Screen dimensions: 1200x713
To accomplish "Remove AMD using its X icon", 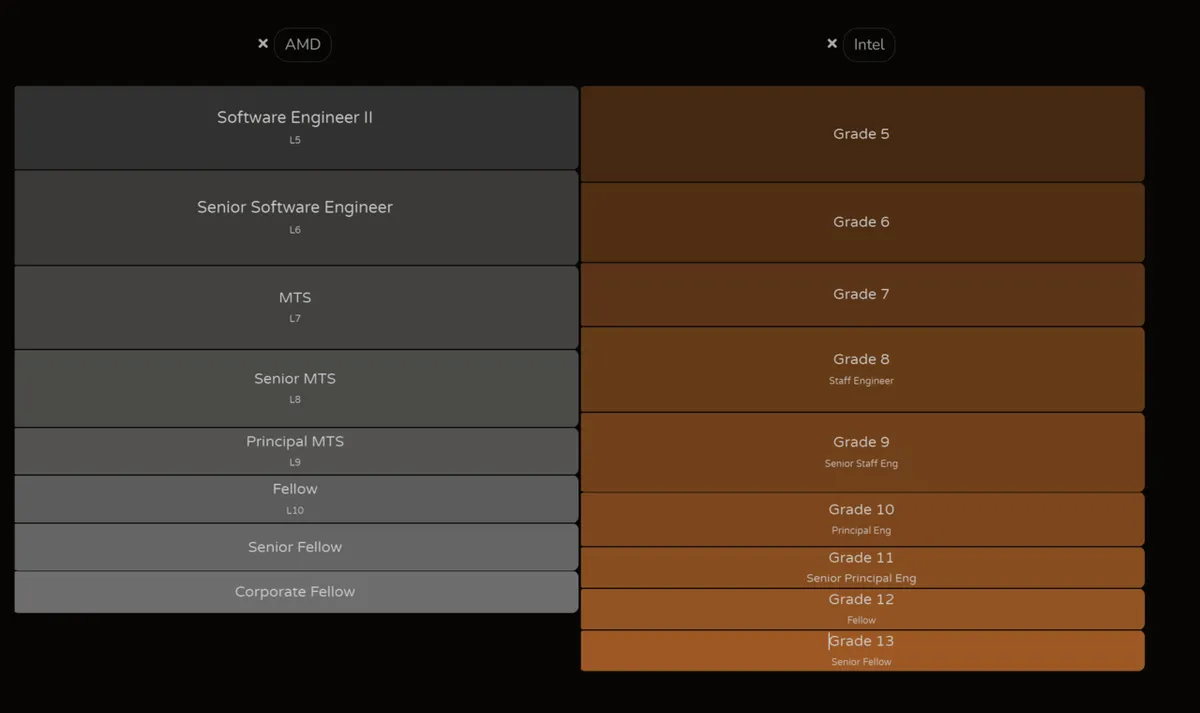I will coord(263,44).
